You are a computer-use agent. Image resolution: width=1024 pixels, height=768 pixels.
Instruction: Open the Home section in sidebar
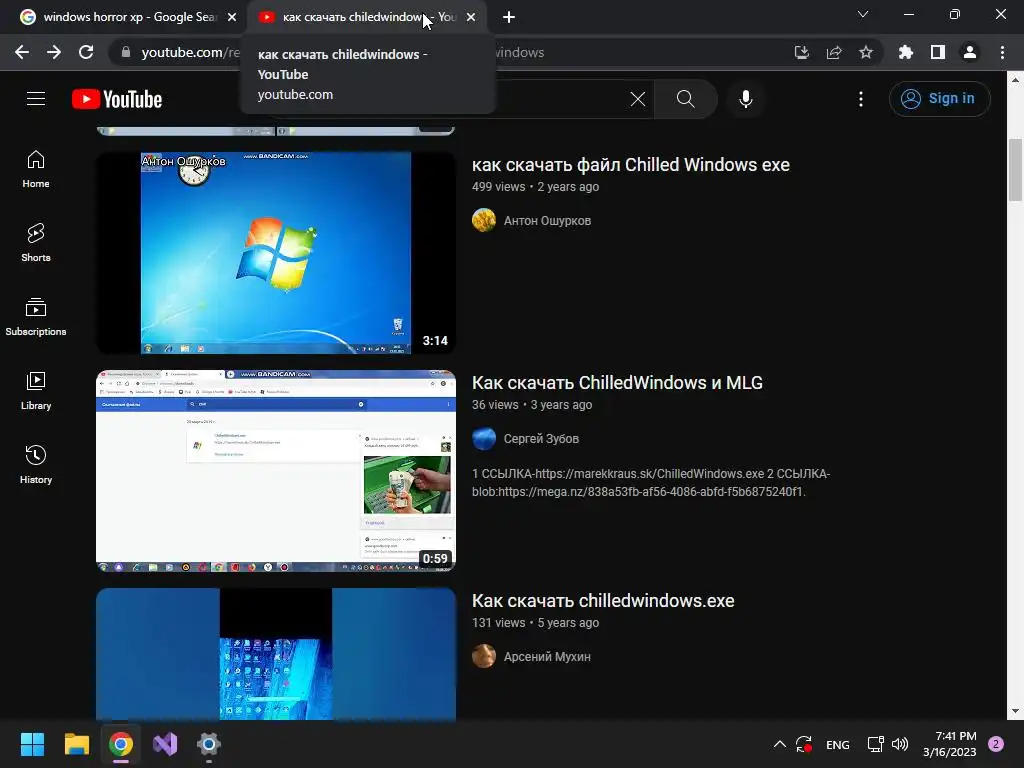tap(36, 169)
